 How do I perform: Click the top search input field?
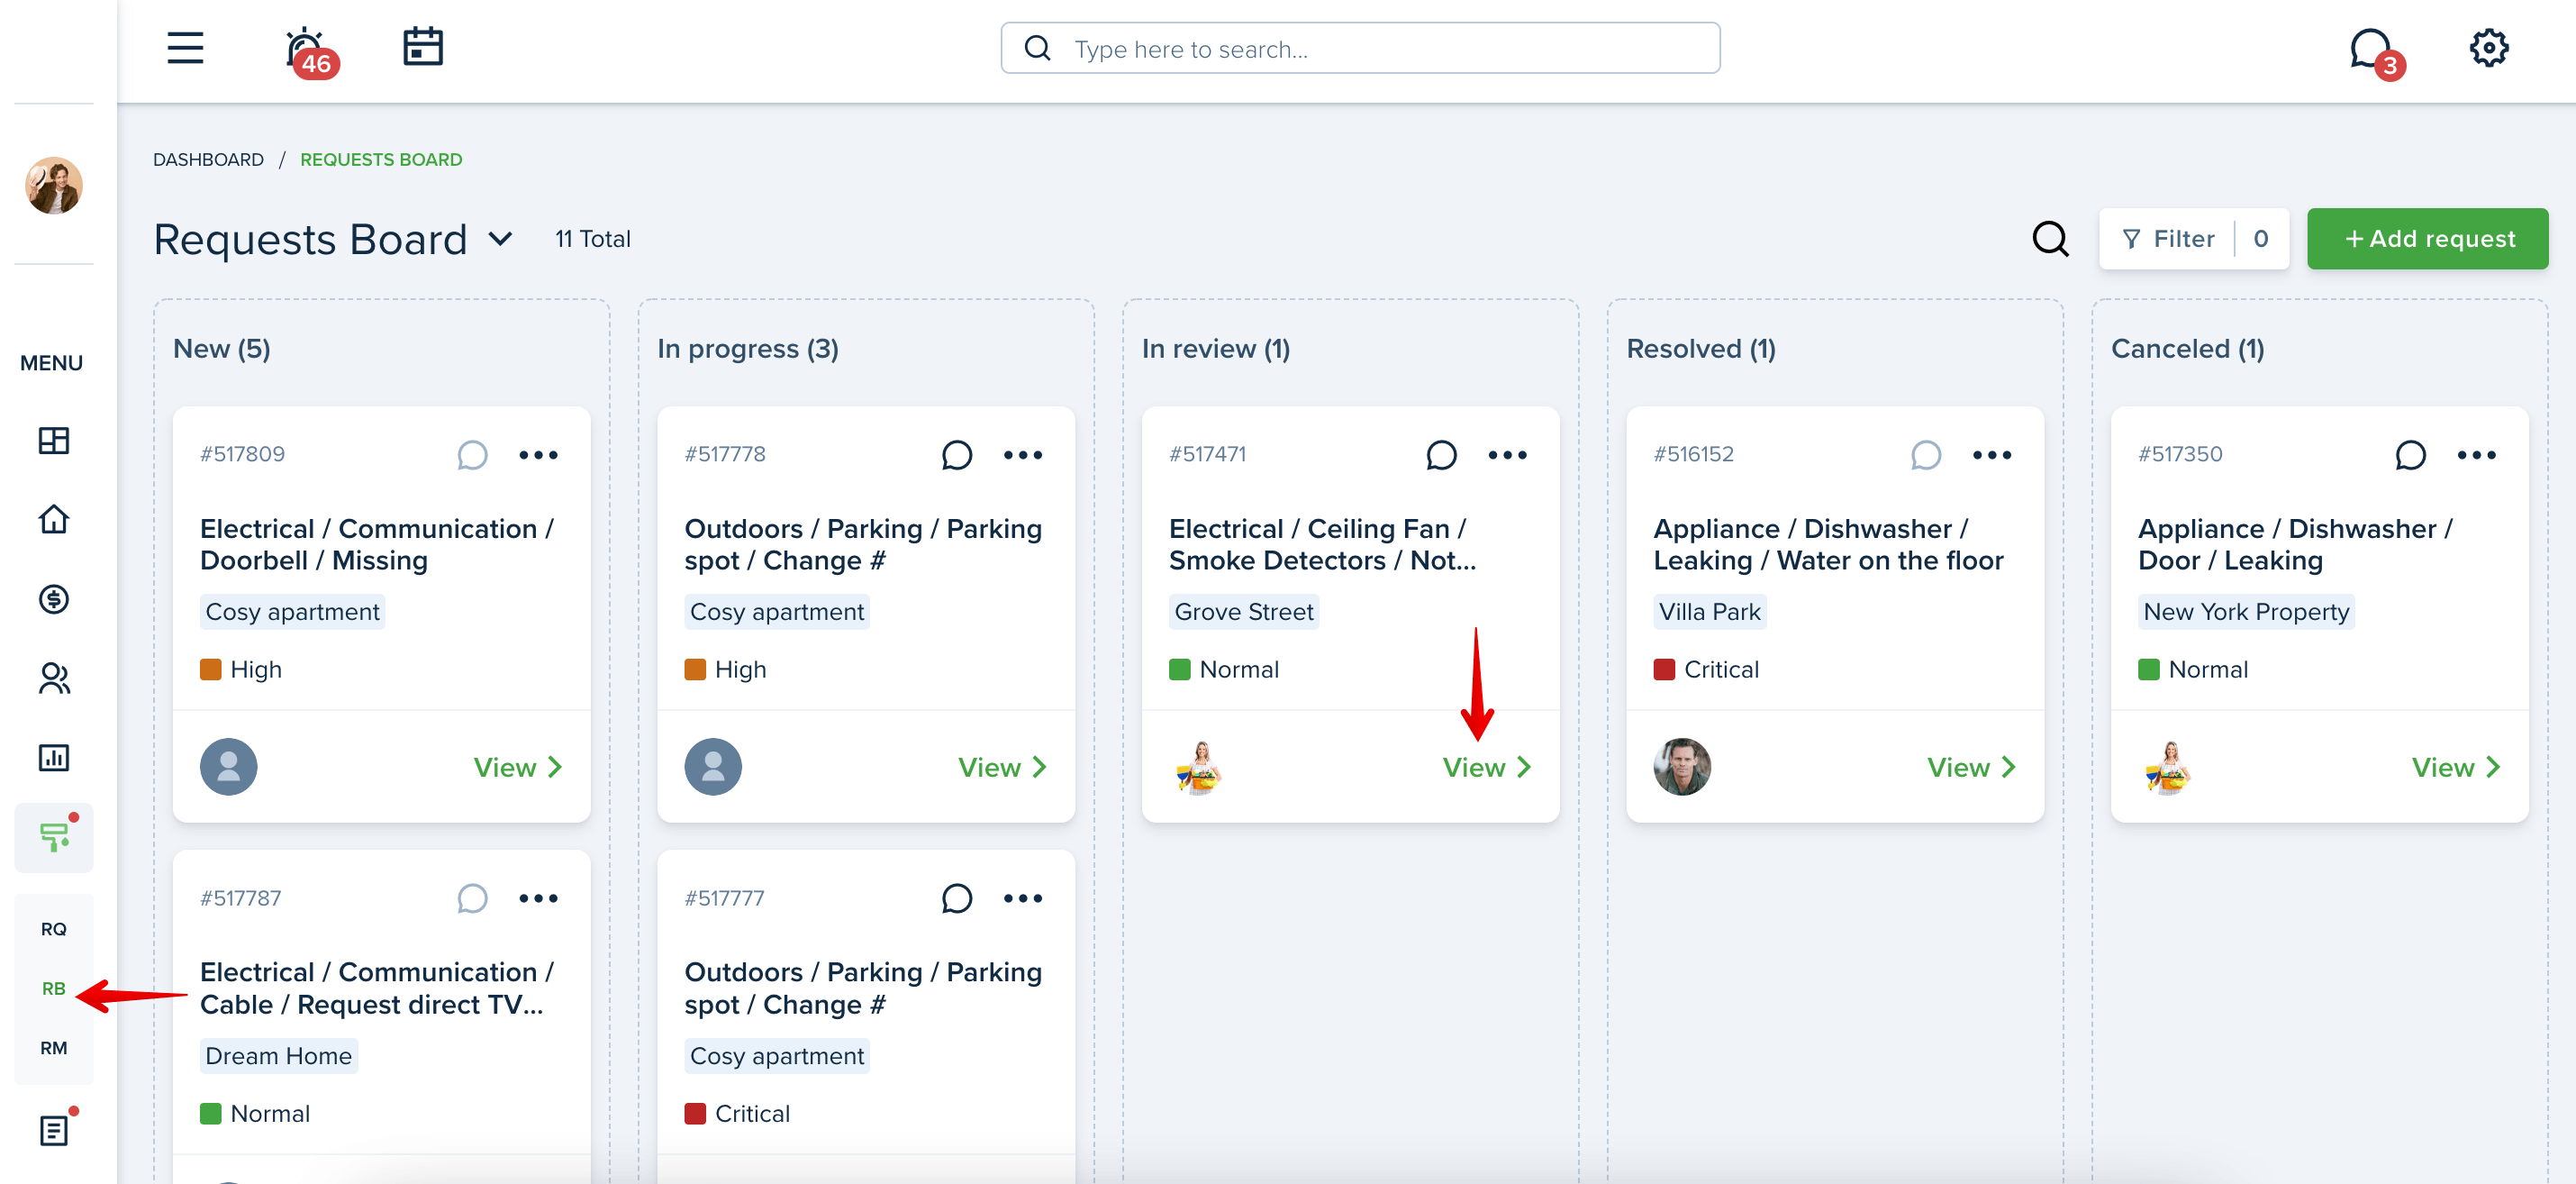pyautogui.click(x=1360, y=48)
